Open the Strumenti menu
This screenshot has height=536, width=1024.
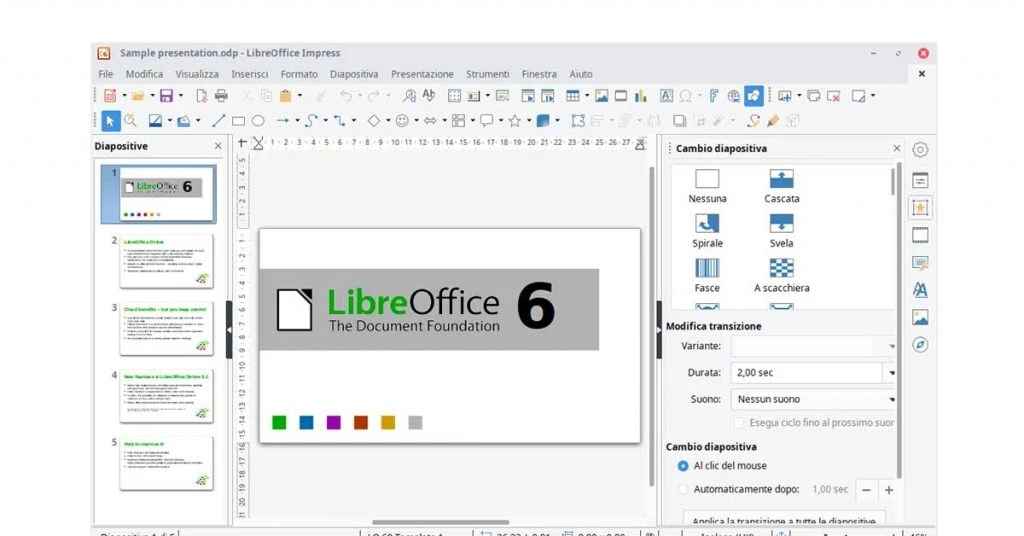[x=487, y=74]
